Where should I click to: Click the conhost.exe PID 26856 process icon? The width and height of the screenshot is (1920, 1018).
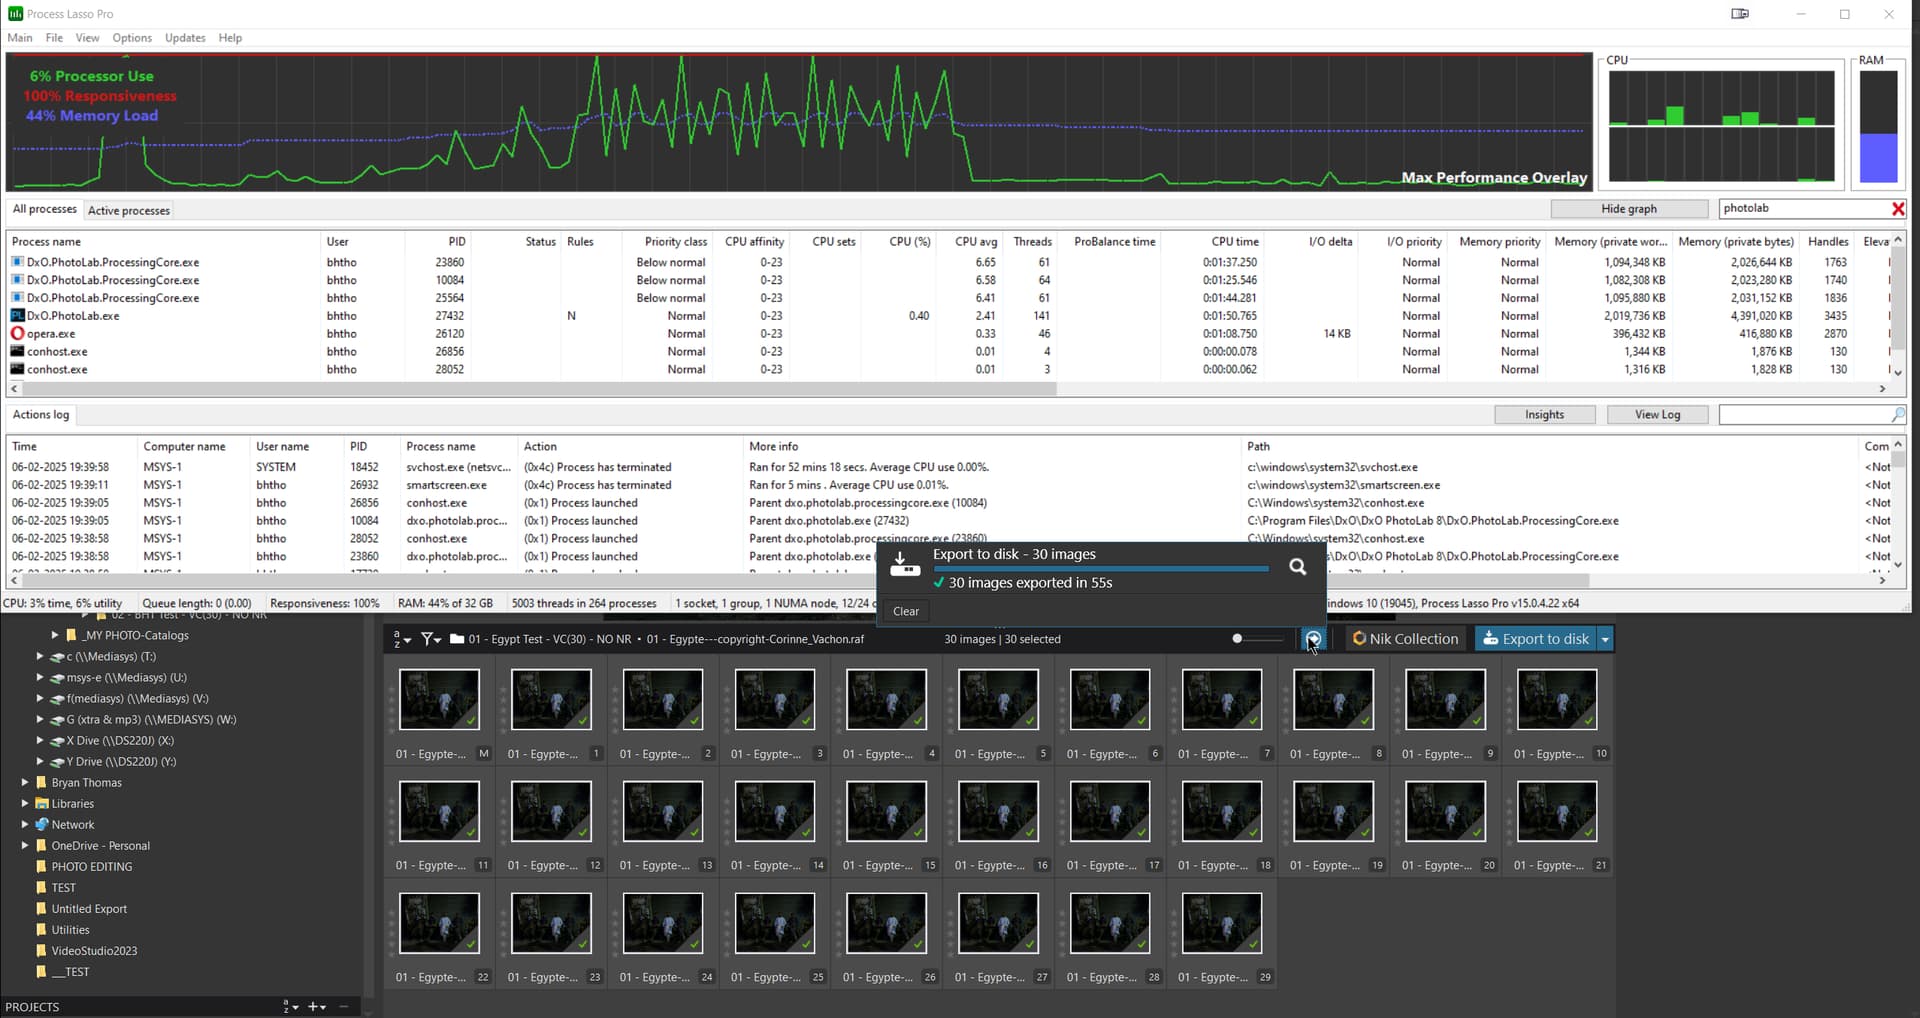[17, 352]
